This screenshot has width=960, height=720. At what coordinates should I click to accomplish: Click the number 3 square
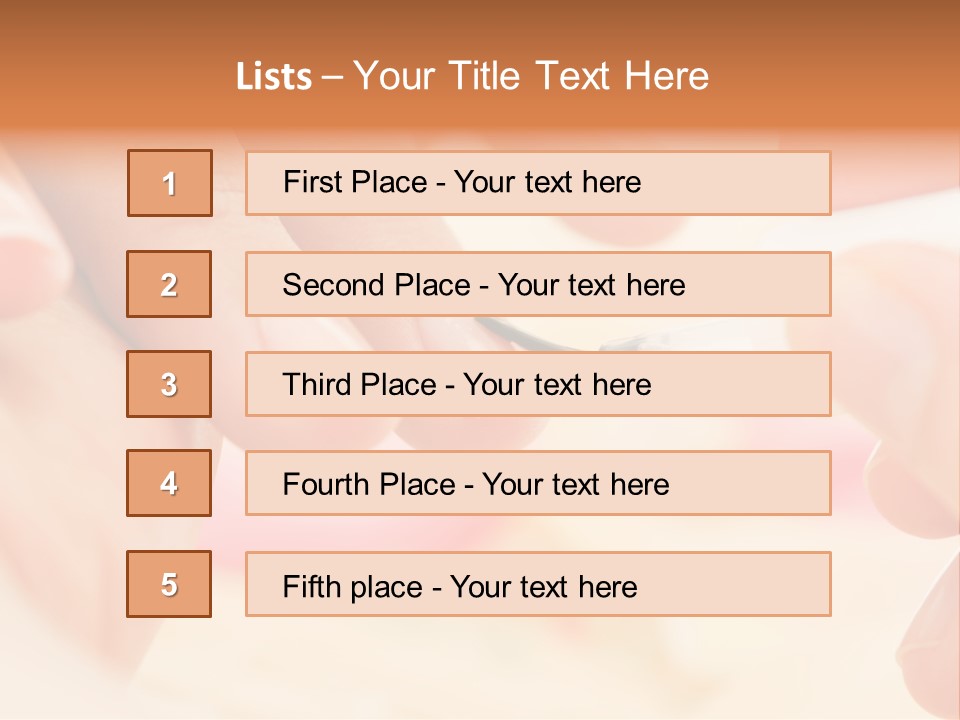click(169, 384)
